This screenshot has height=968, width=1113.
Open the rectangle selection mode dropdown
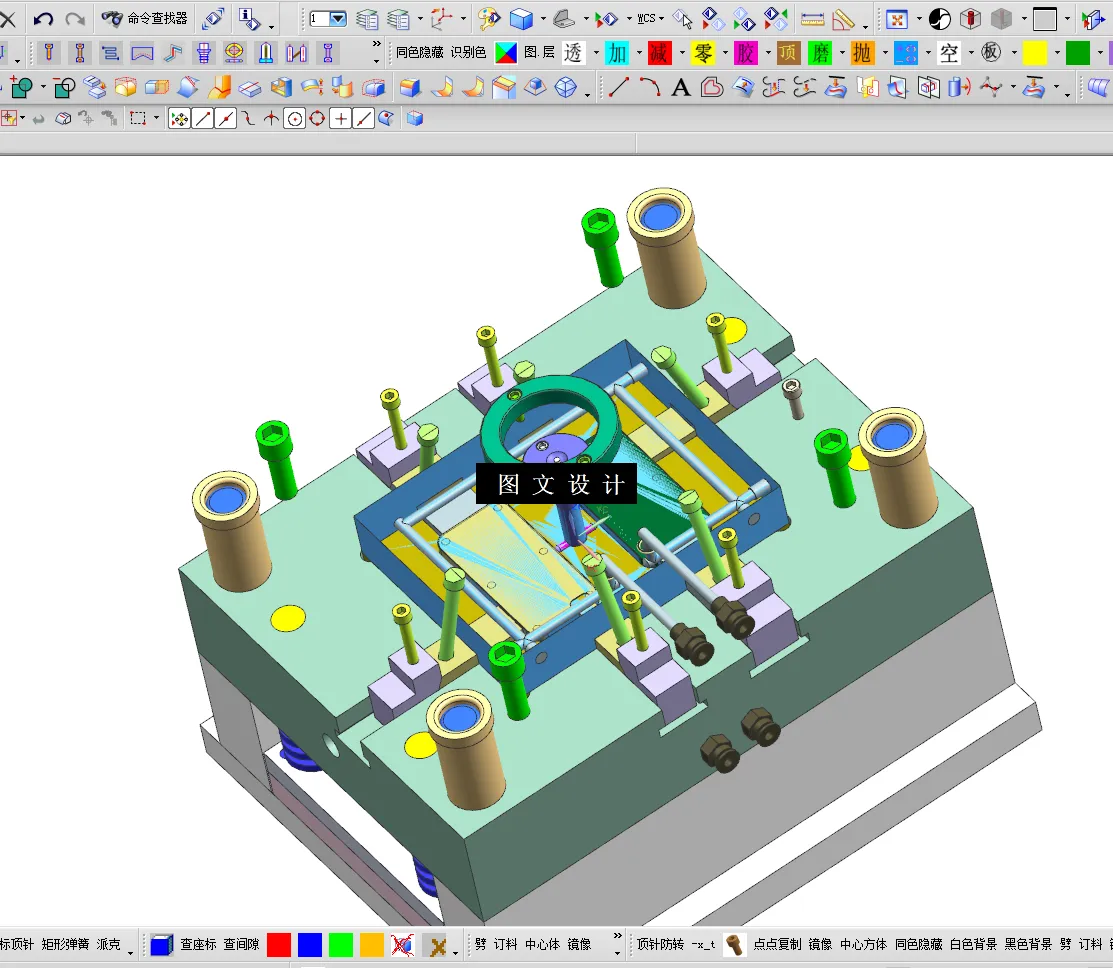pos(156,119)
